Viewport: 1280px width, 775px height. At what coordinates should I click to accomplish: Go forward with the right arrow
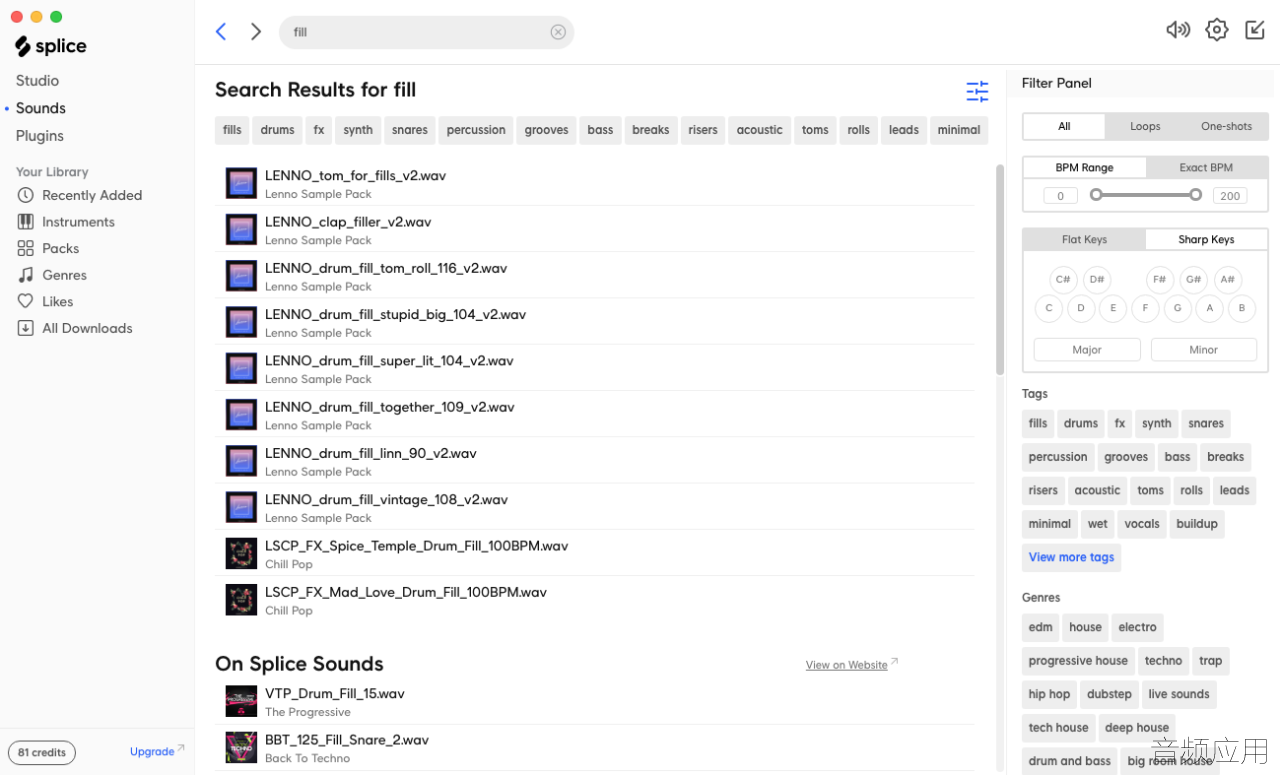click(256, 32)
